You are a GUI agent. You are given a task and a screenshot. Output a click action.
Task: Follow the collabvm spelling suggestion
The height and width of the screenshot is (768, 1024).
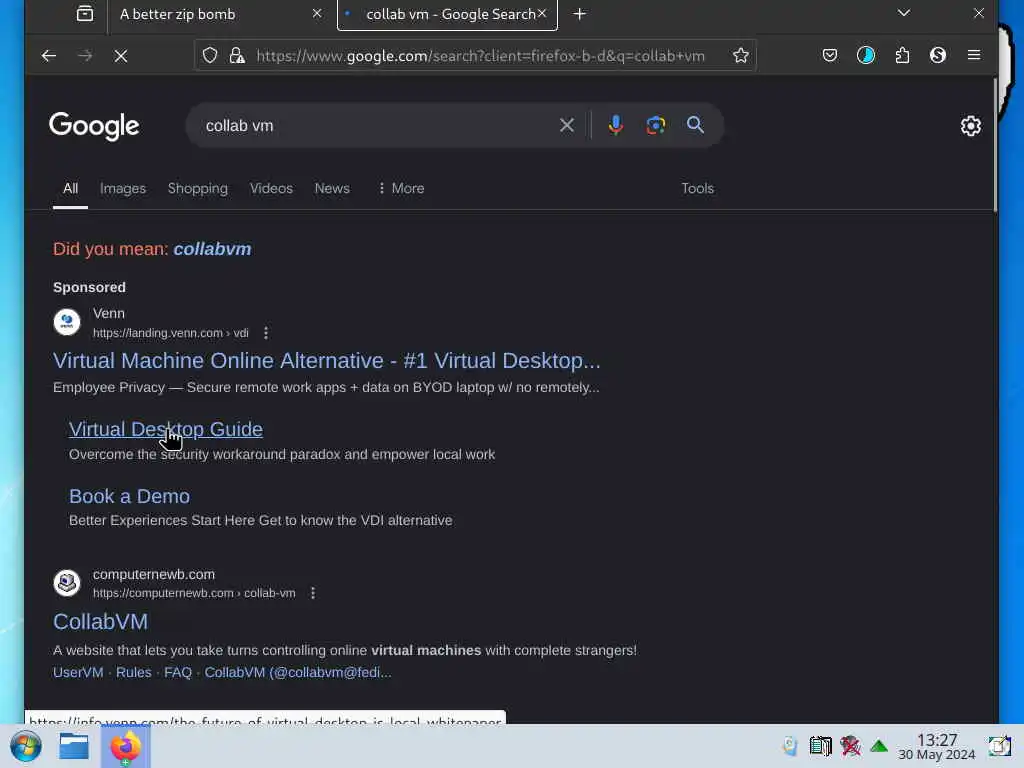[212, 249]
